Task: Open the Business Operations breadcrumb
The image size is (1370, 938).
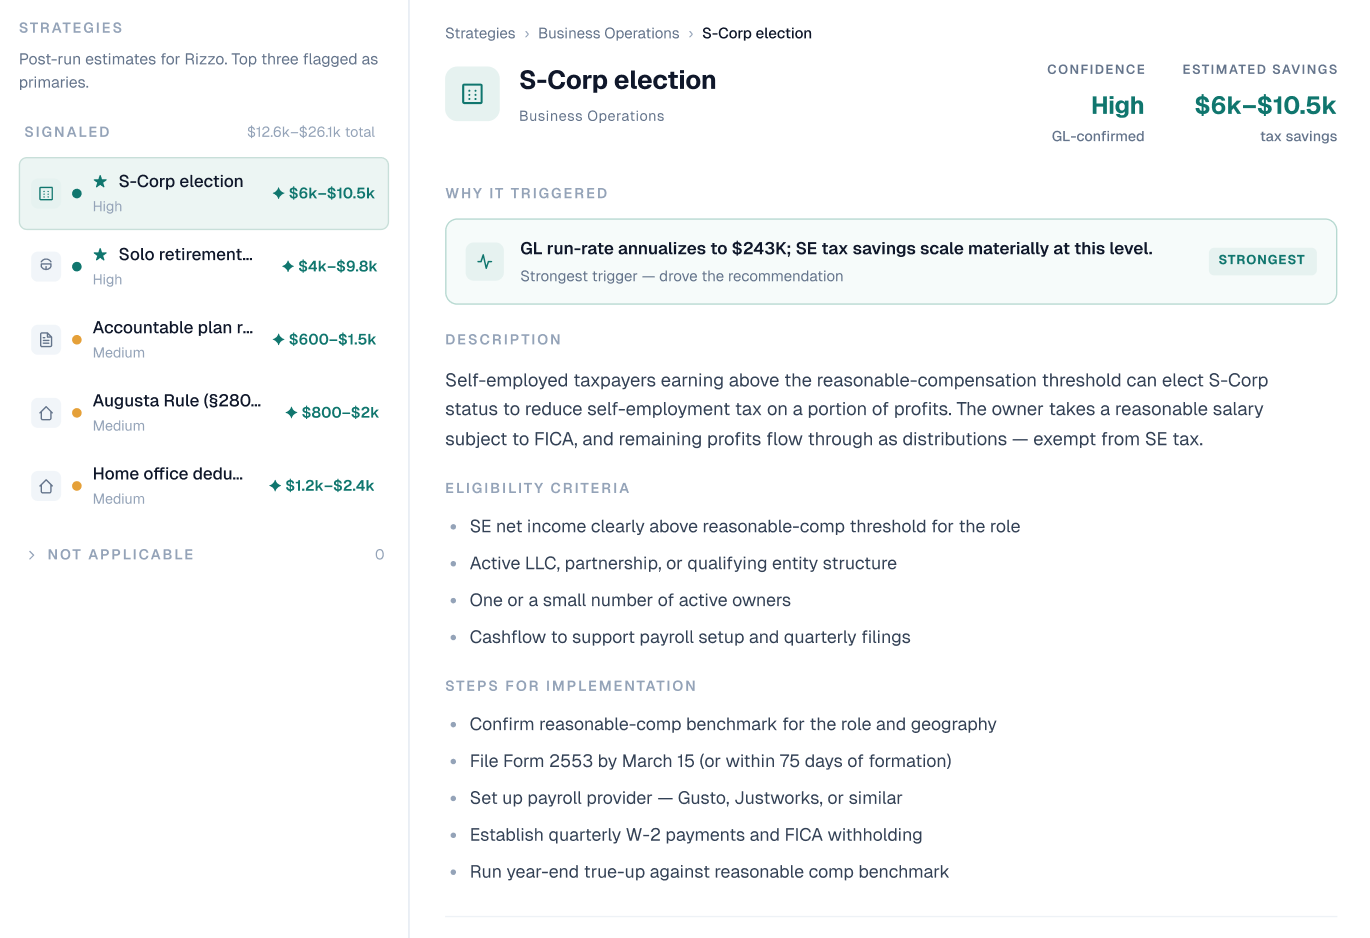Action: [608, 33]
